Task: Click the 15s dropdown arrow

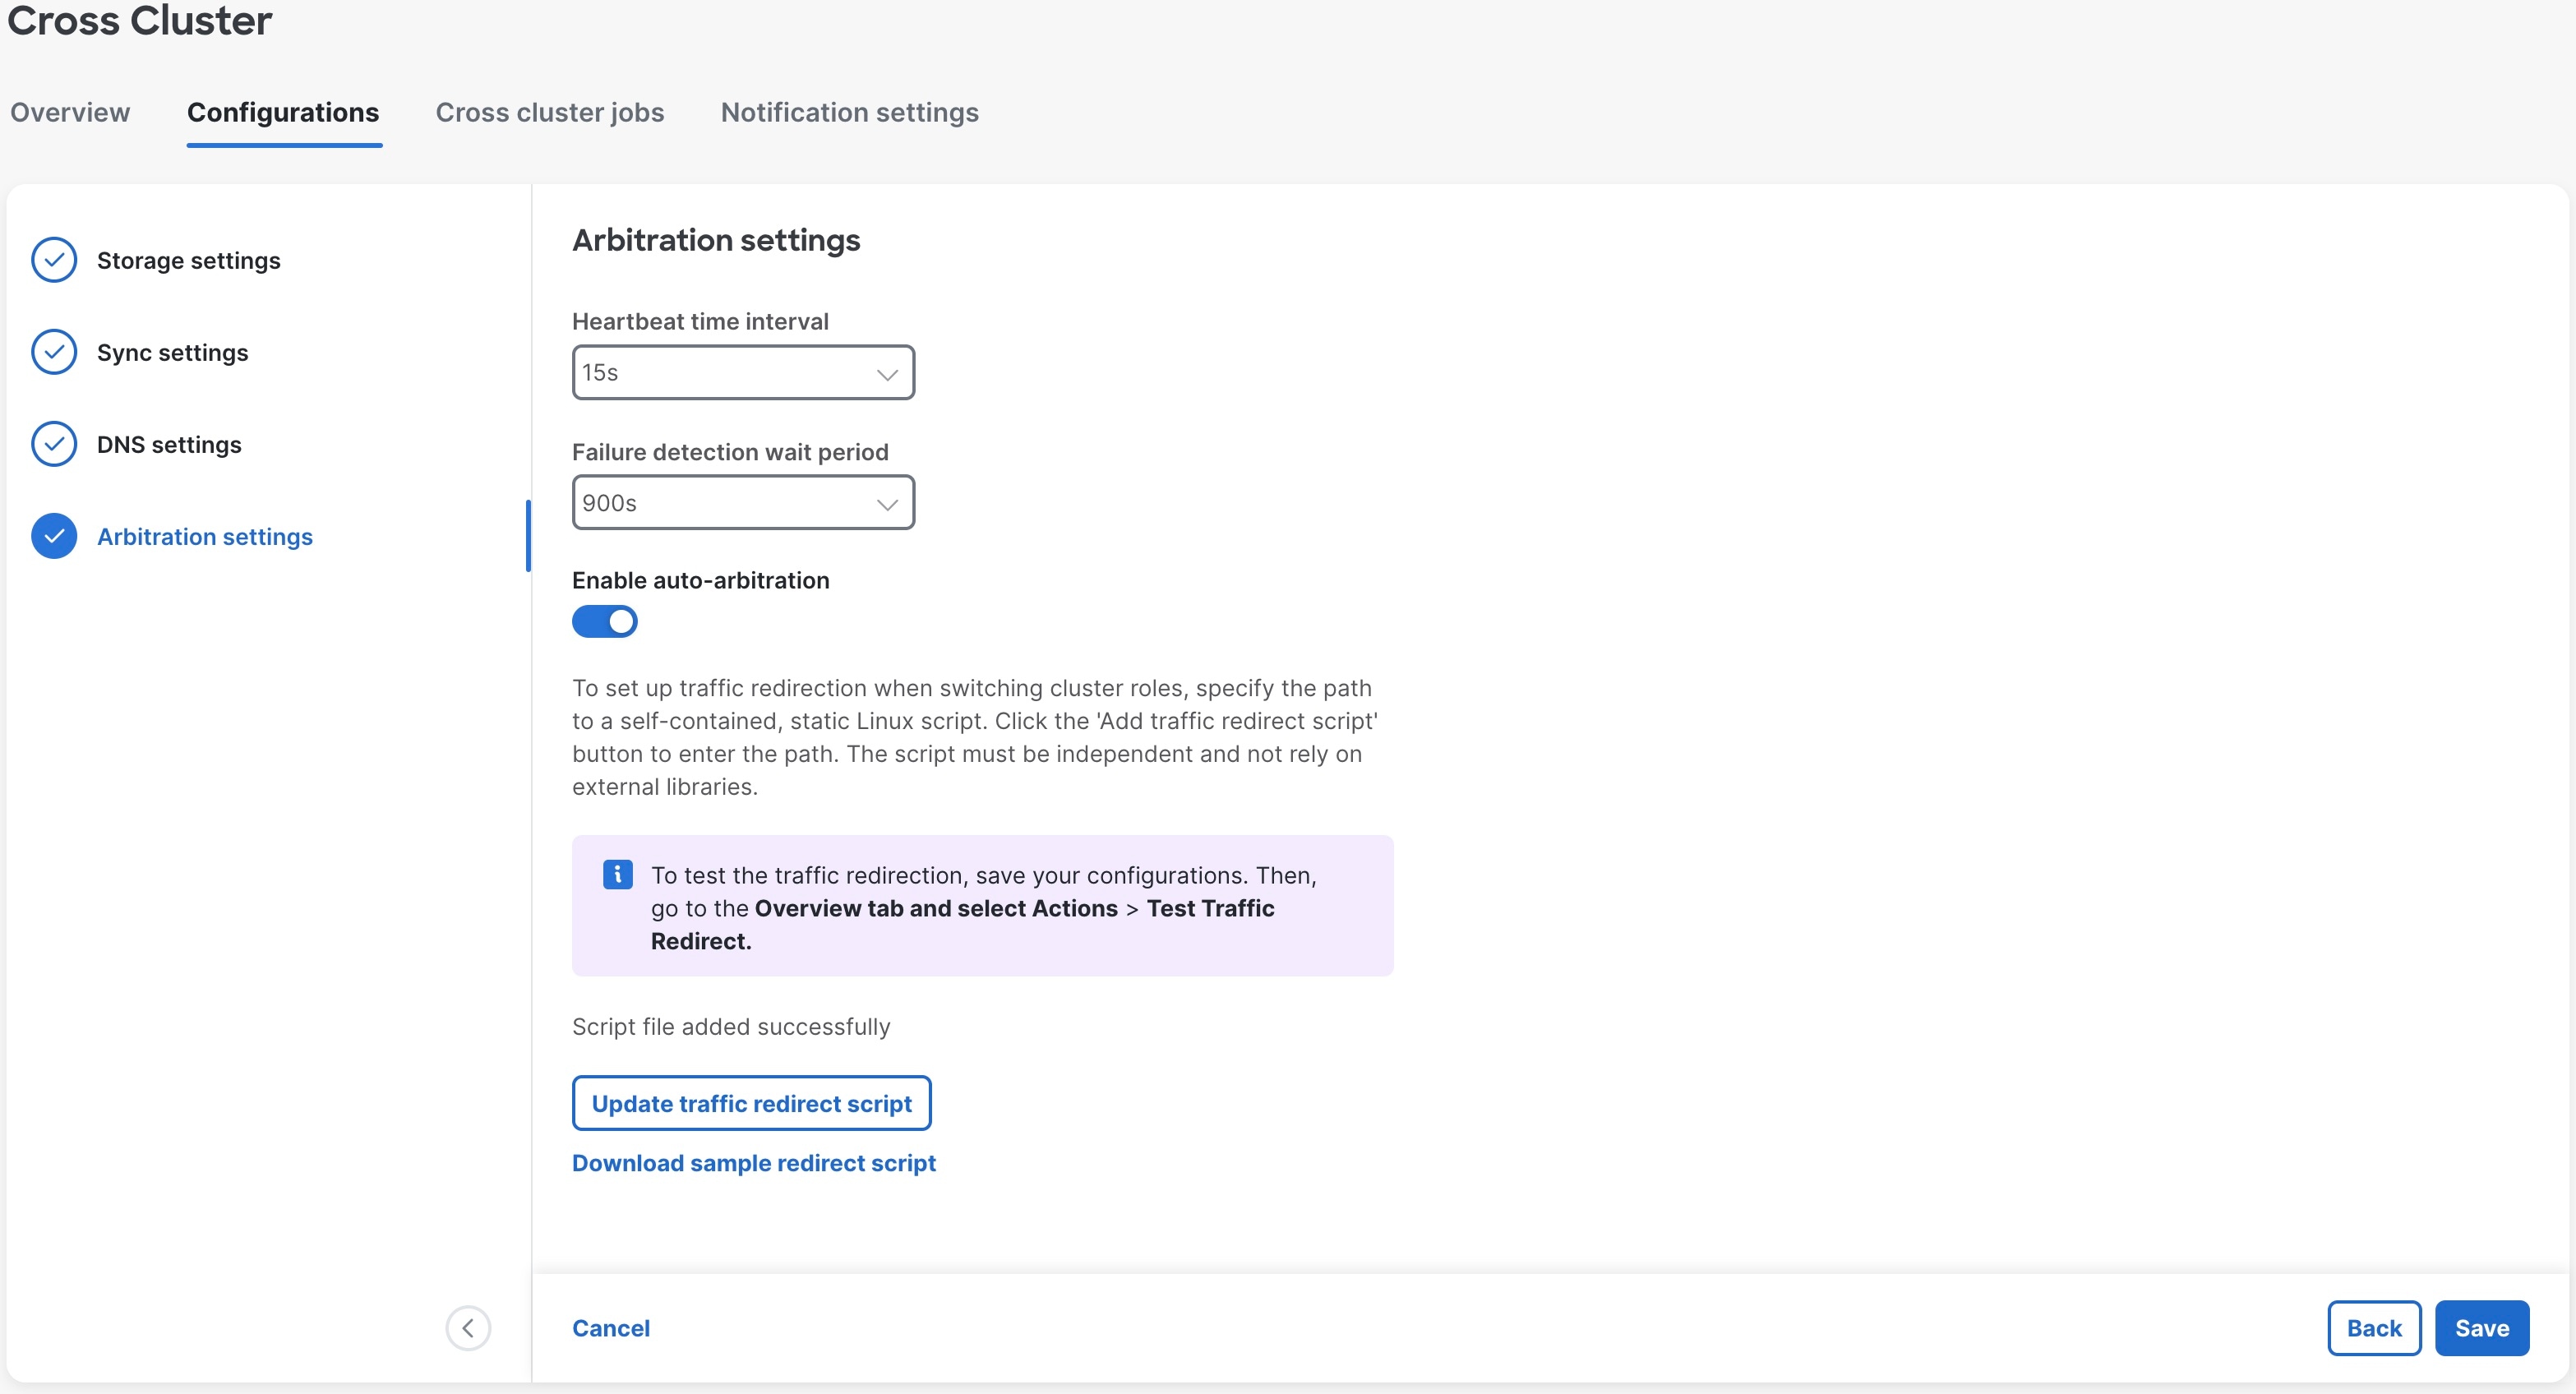Action: coord(886,374)
